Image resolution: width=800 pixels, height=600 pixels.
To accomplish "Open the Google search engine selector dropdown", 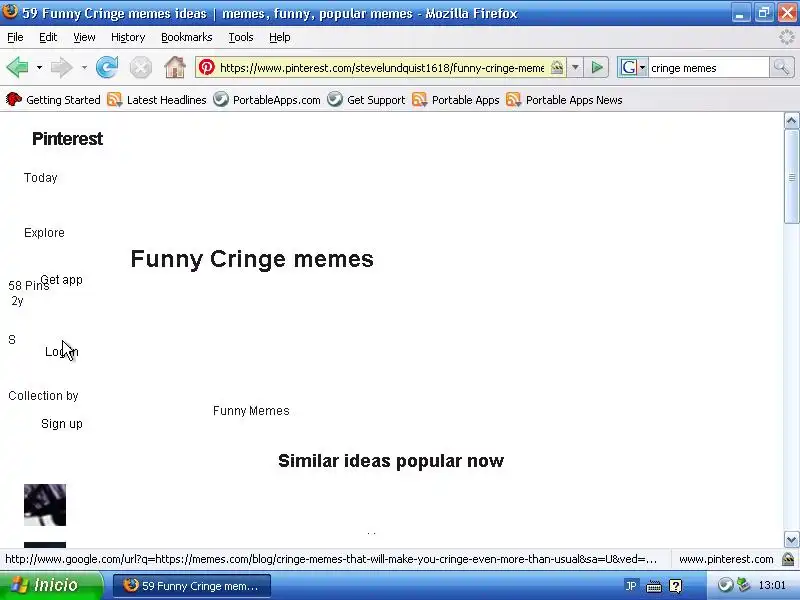I will [633, 67].
